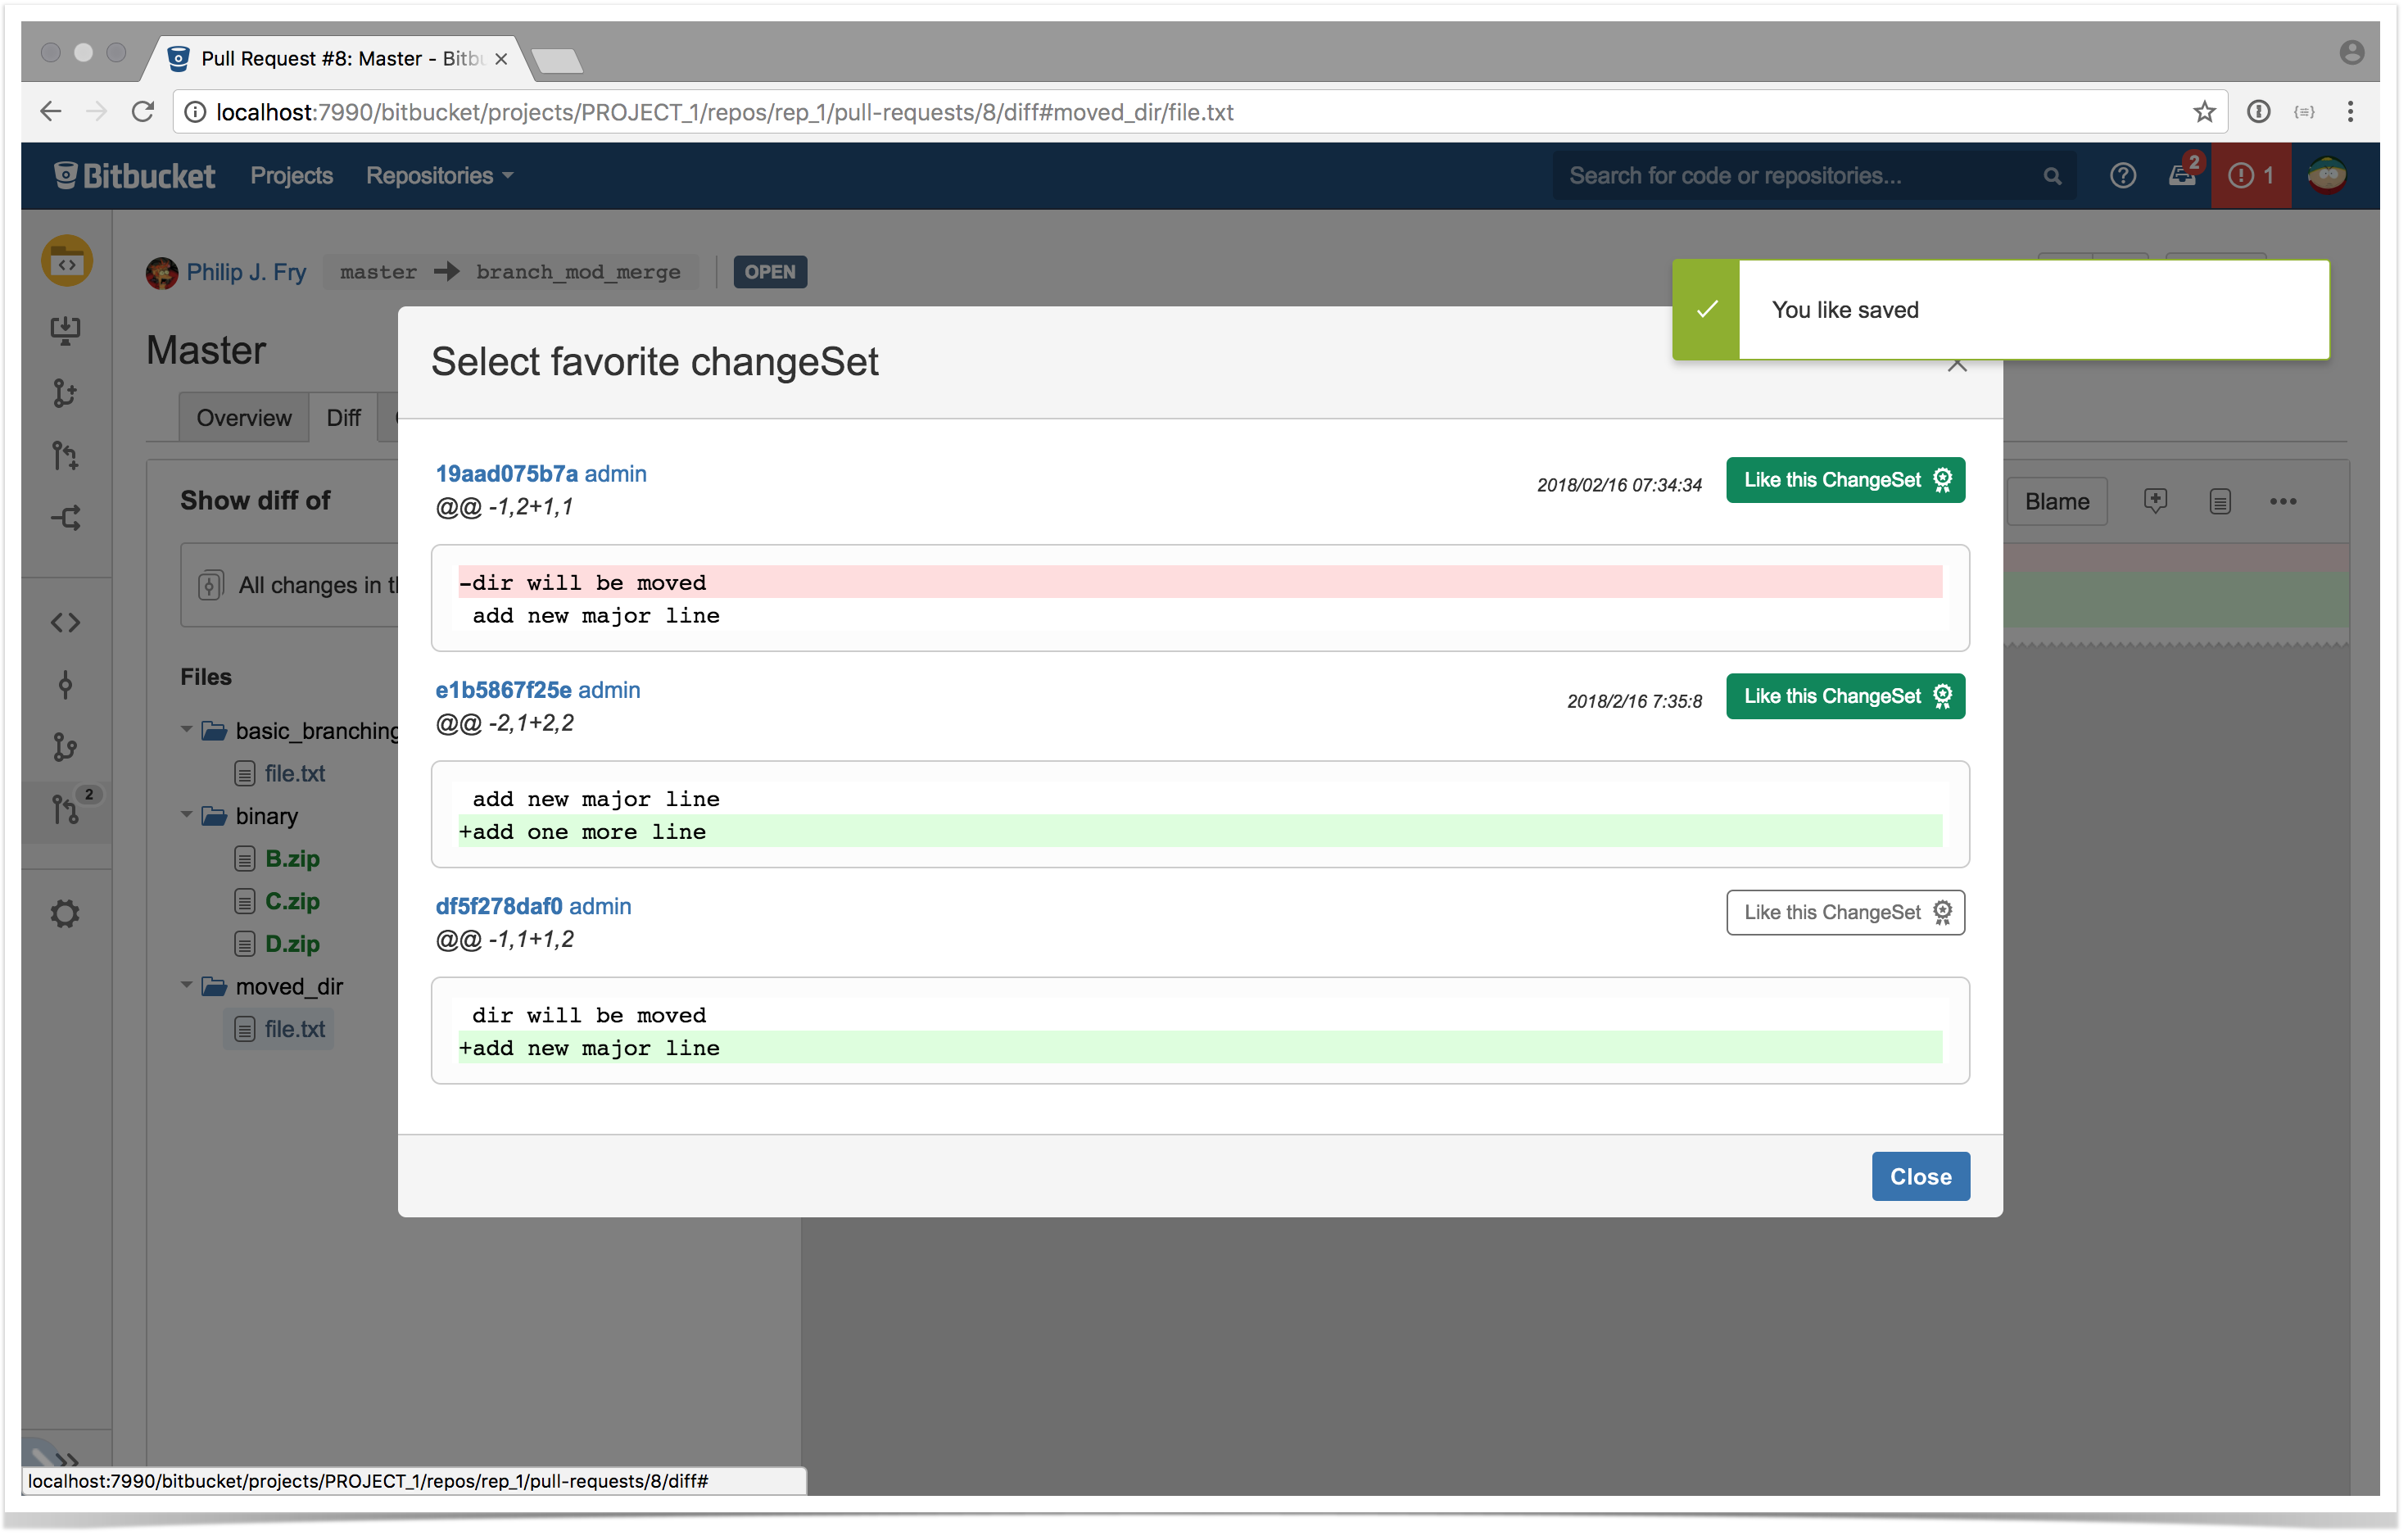Click the Create pull request sidebar icon
This screenshot has width=2408, height=1536.
tap(66, 456)
